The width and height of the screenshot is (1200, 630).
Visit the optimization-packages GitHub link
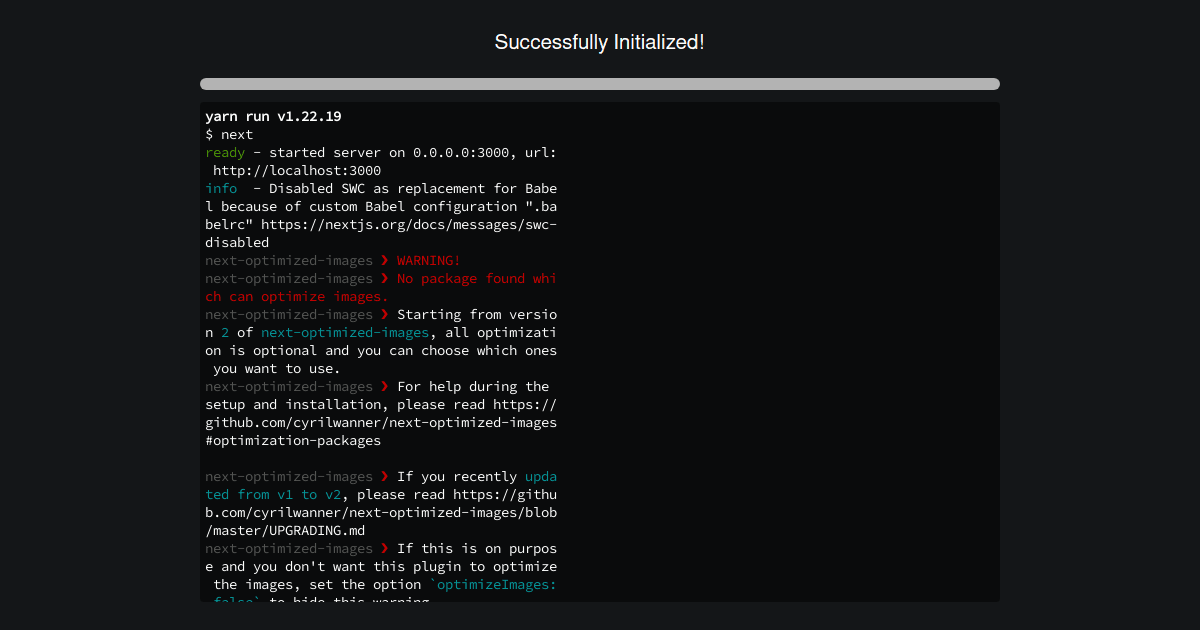380,422
